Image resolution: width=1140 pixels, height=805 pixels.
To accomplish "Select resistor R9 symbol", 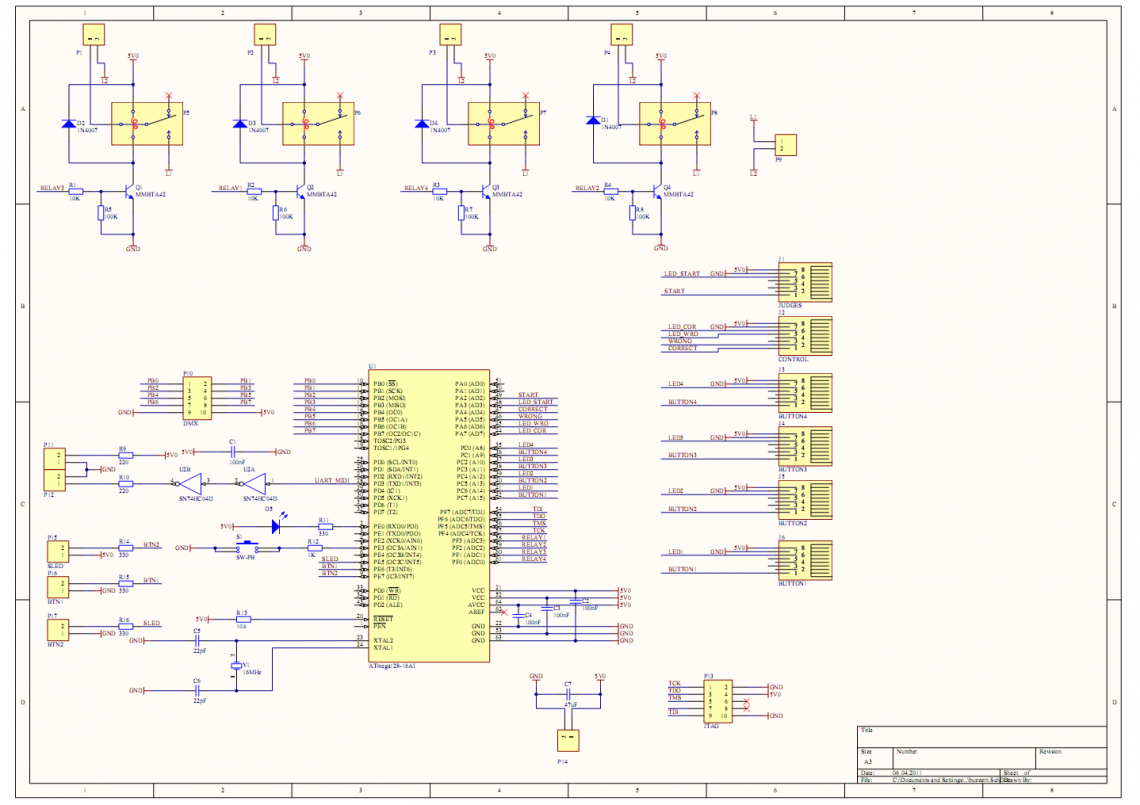I will [x=126, y=455].
